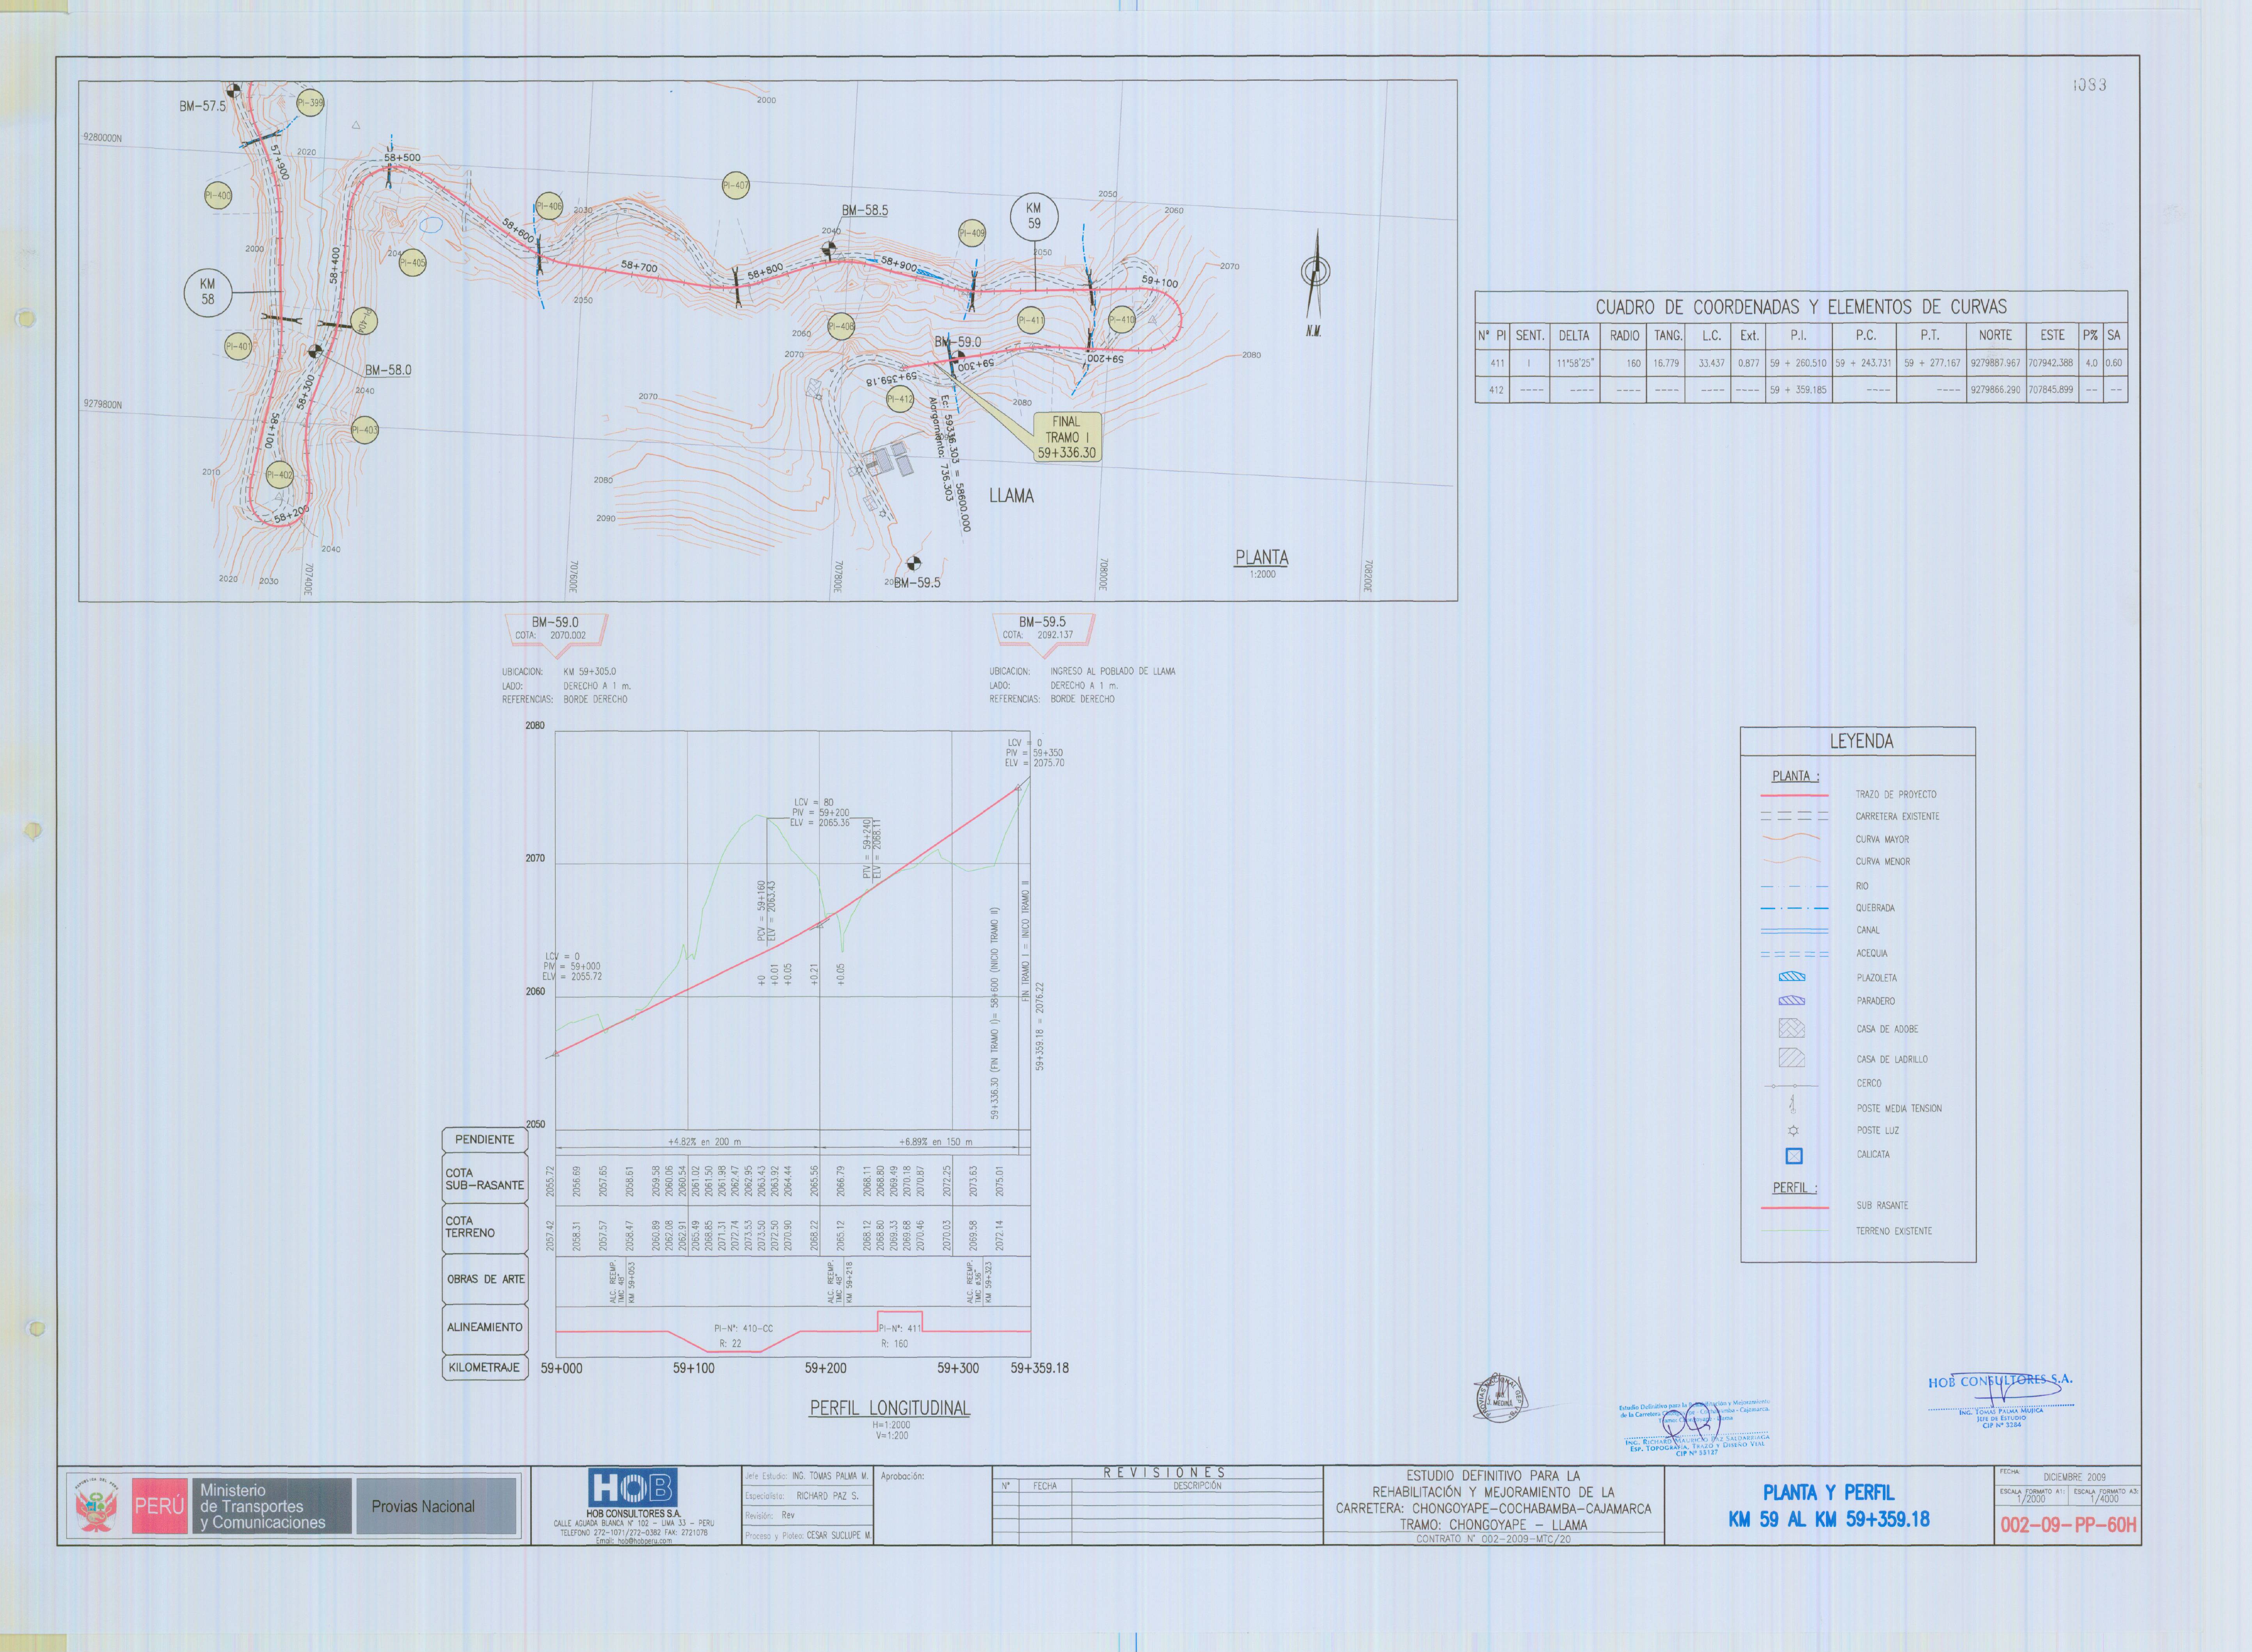Click the Provias Nacional title block box
This screenshot has height=1652, width=2252.
tap(436, 1507)
